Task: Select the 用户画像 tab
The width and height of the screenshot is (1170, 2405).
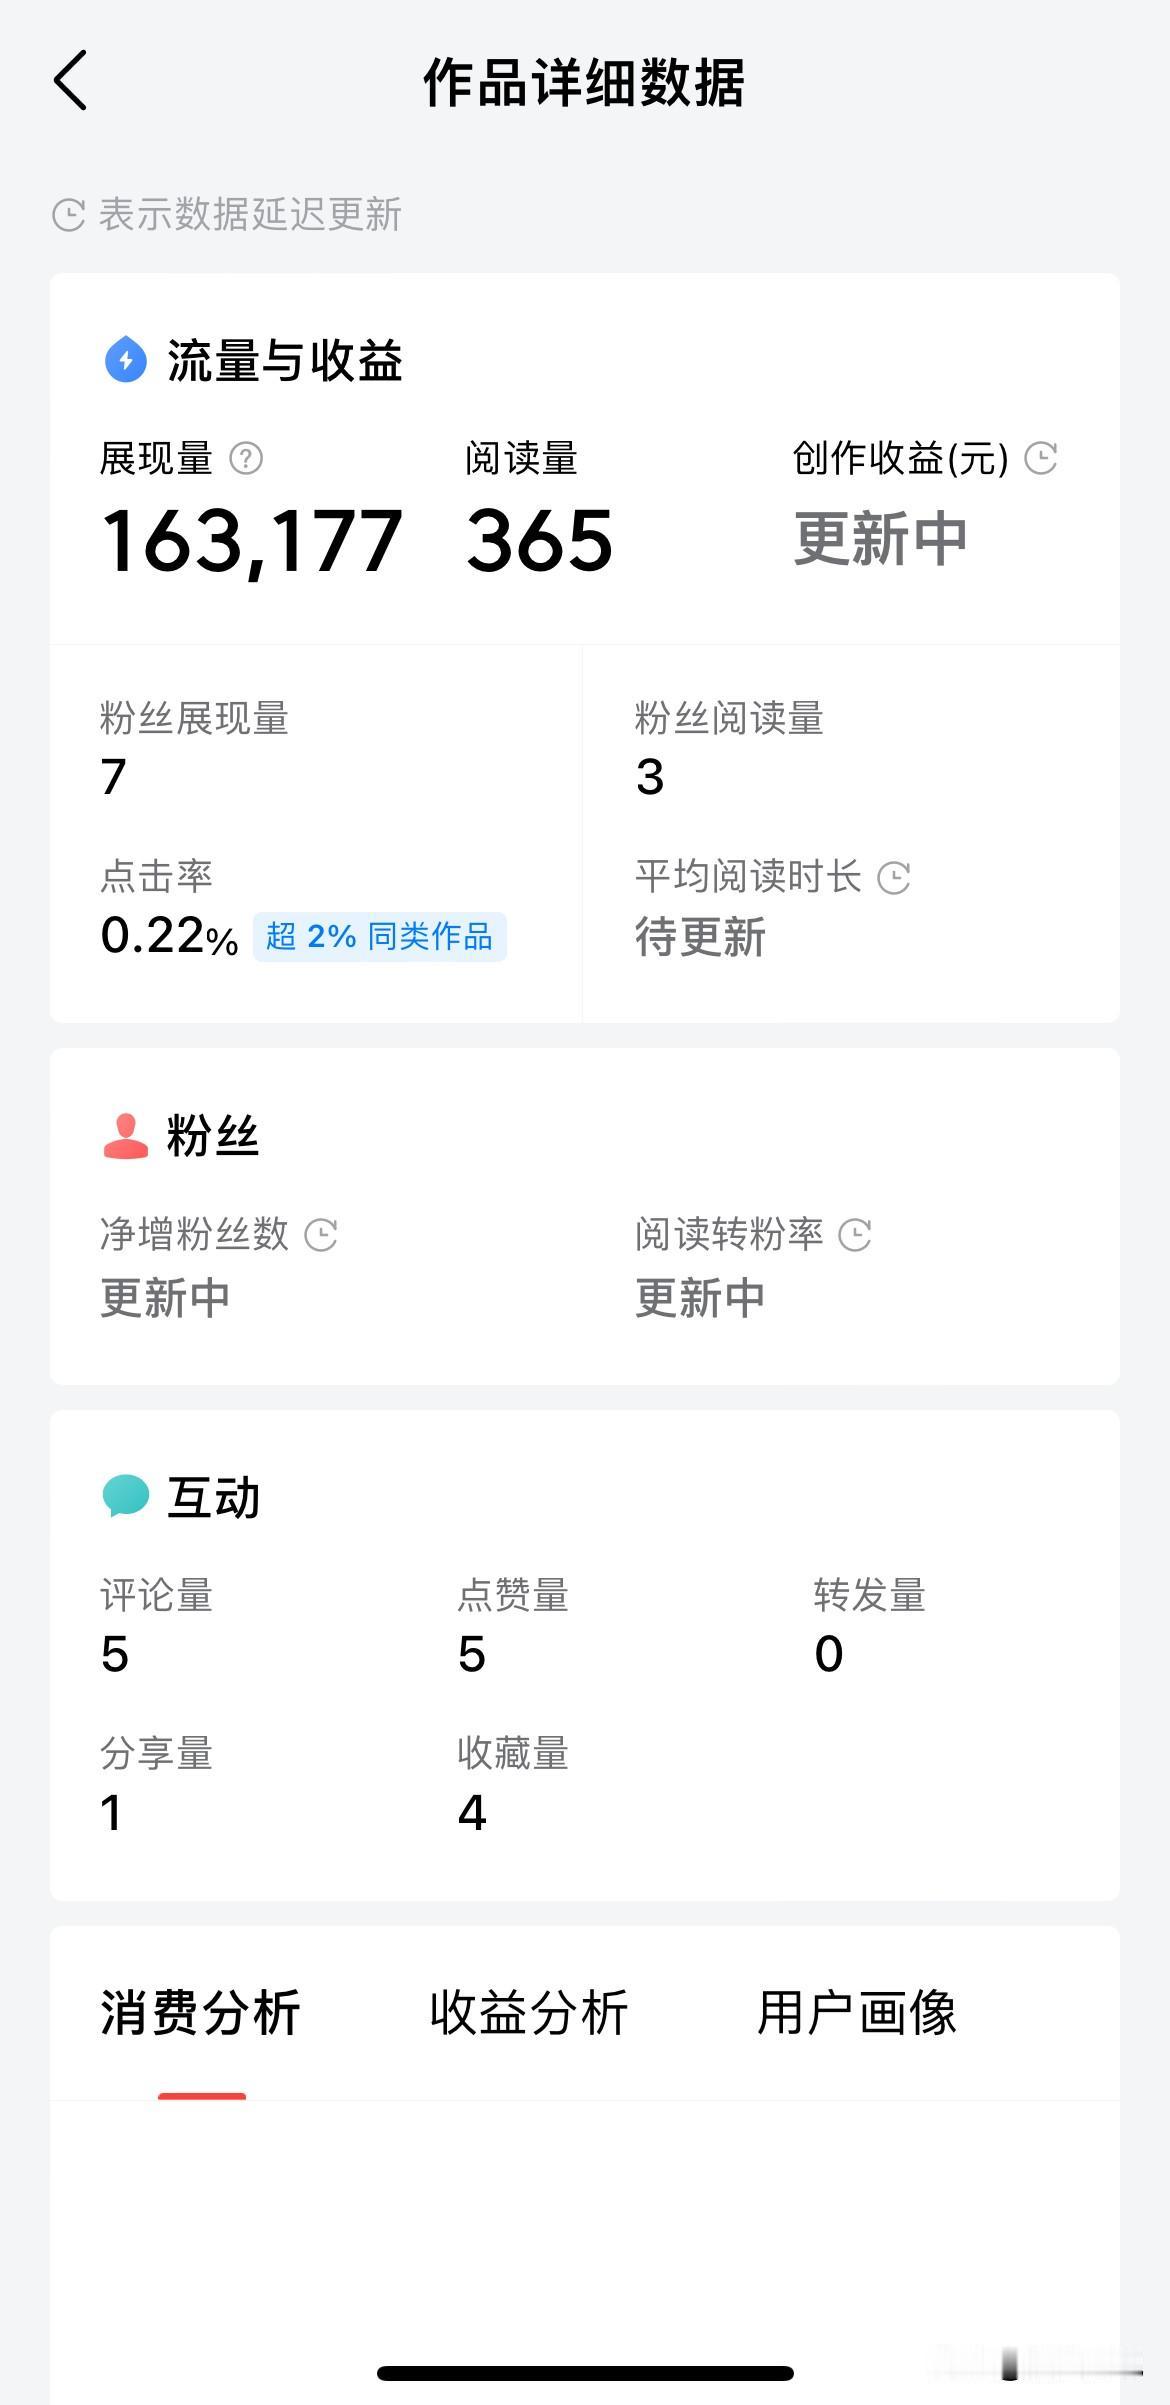Action: tap(857, 2013)
